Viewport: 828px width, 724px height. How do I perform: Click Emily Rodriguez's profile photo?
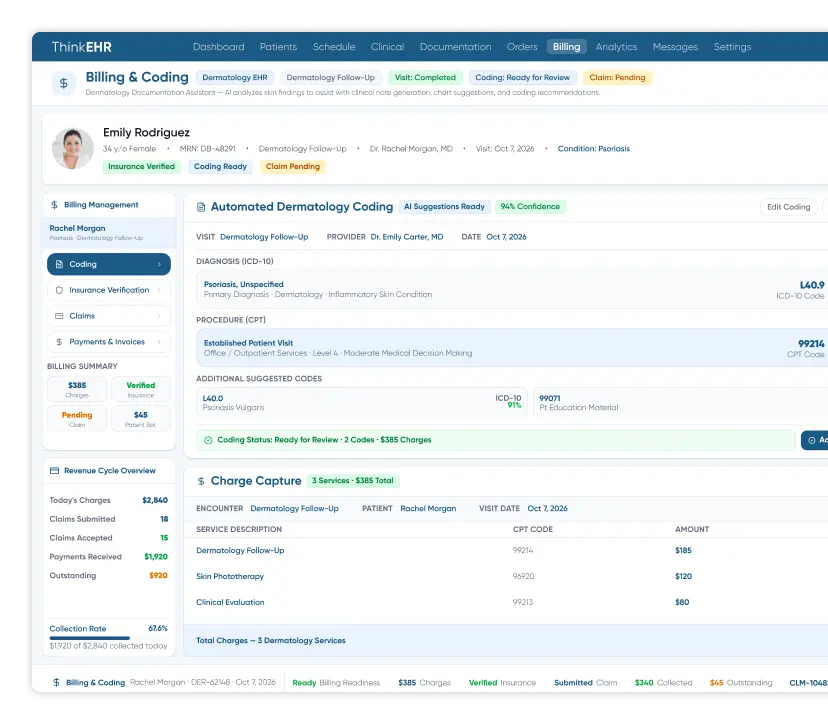pos(73,148)
